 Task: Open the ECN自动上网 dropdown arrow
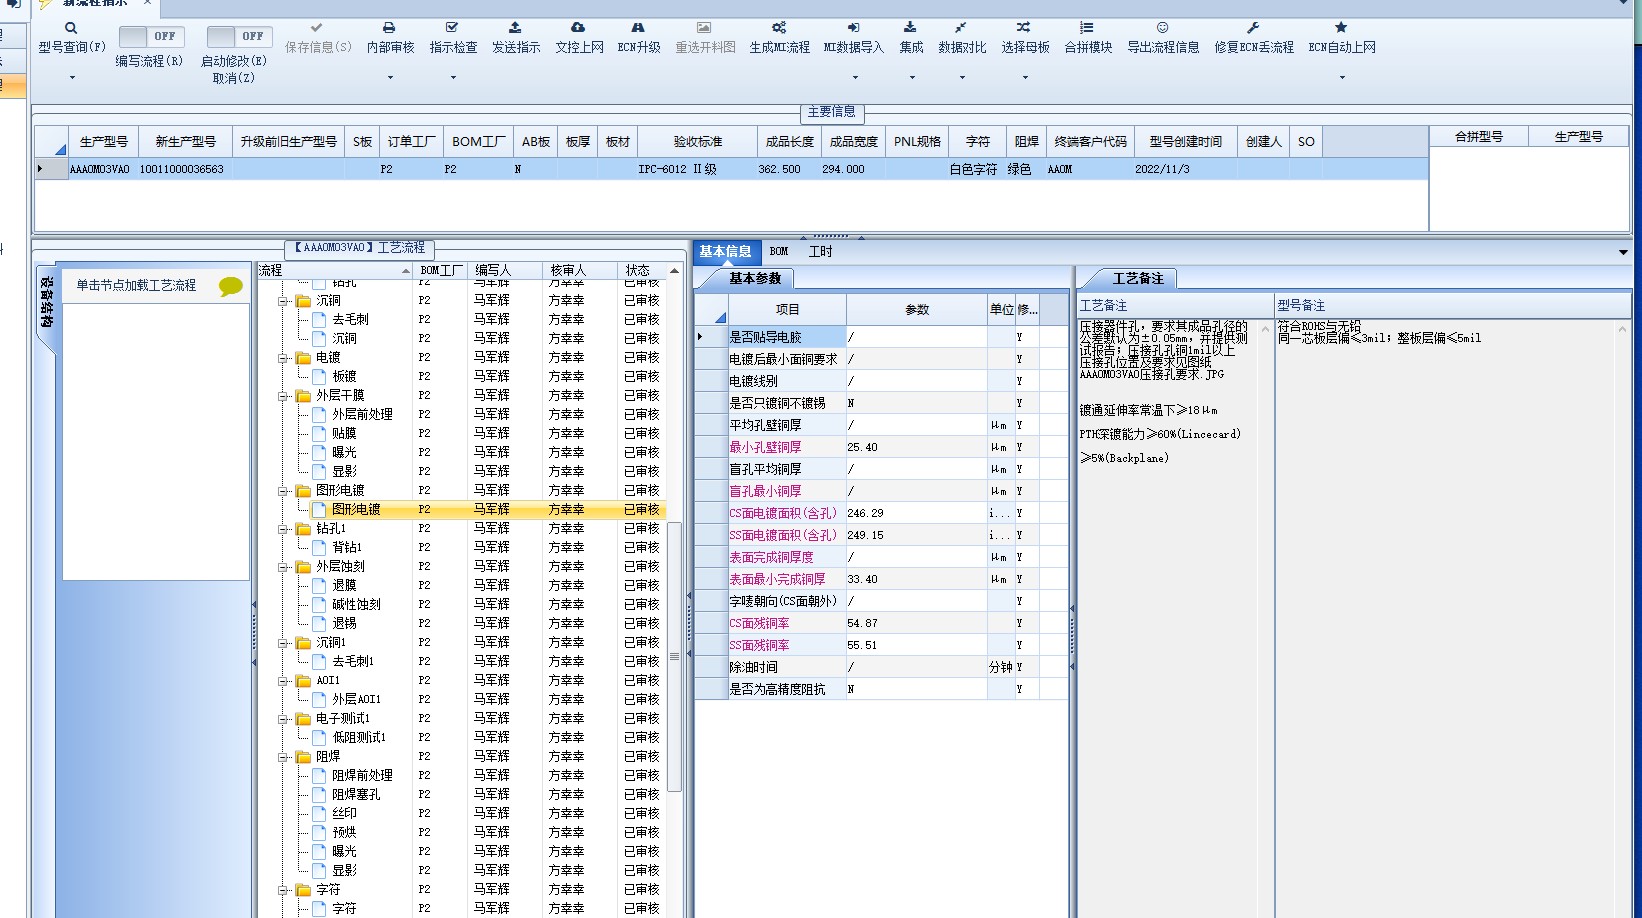(x=1342, y=78)
